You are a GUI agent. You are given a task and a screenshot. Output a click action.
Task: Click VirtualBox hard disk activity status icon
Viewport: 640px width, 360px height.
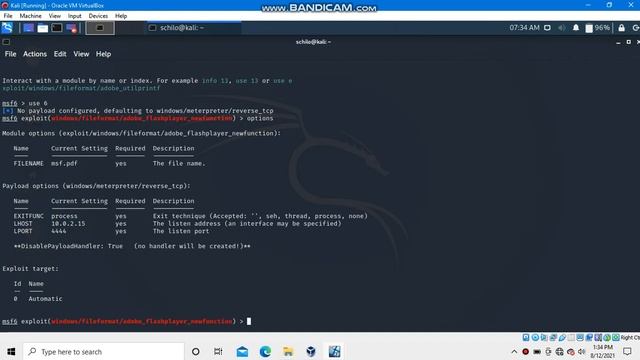tap(526, 338)
